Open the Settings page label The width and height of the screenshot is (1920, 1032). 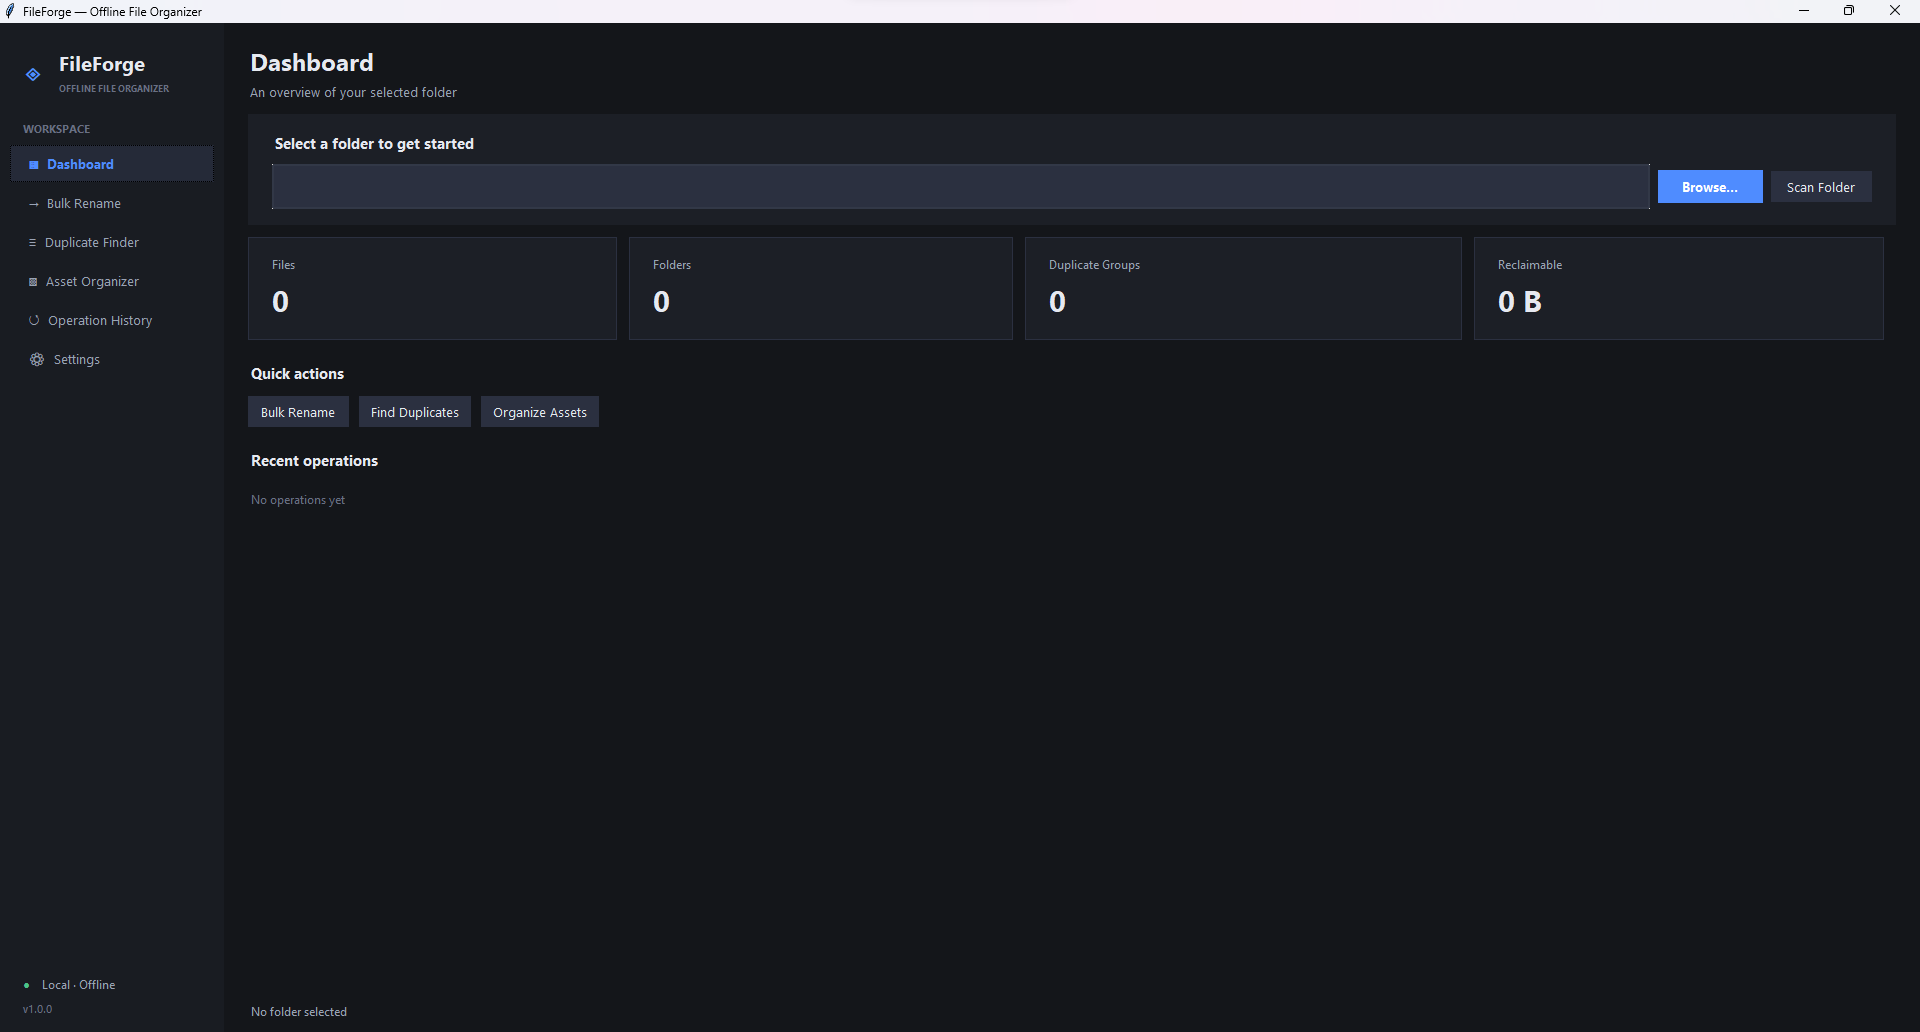click(x=77, y=360)
